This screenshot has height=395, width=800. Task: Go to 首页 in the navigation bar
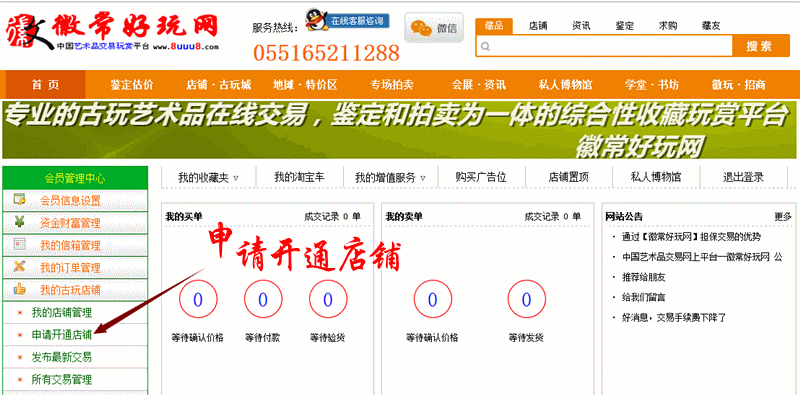[x=45, y=85]
